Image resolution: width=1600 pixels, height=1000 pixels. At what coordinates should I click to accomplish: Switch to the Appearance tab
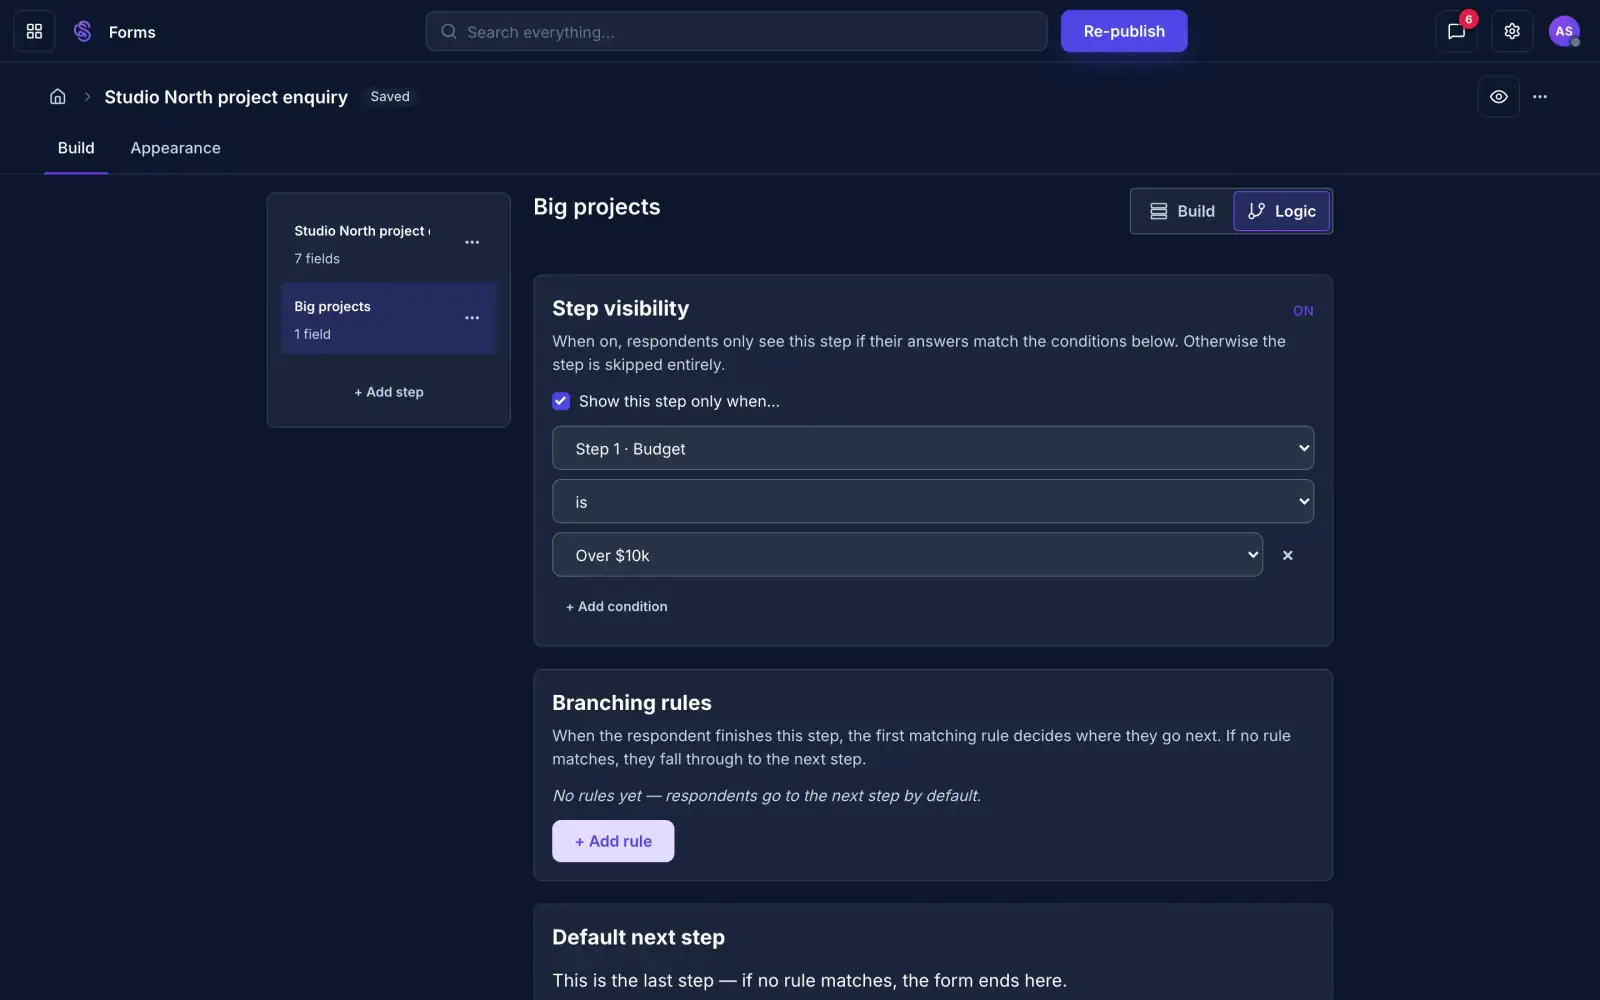(x=175, y=148)
